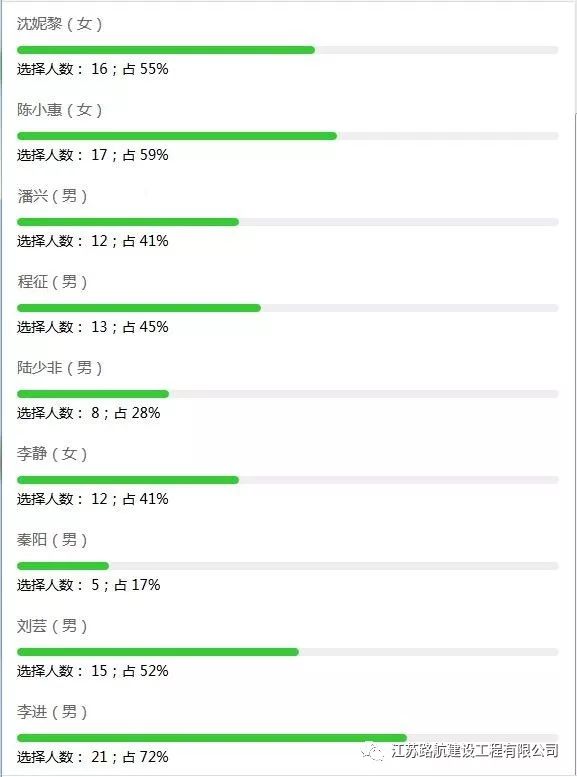This screenshot has width=577, height=777.
Task: Select the 秦阳（男）option label
Action: [x=53, y=540]
